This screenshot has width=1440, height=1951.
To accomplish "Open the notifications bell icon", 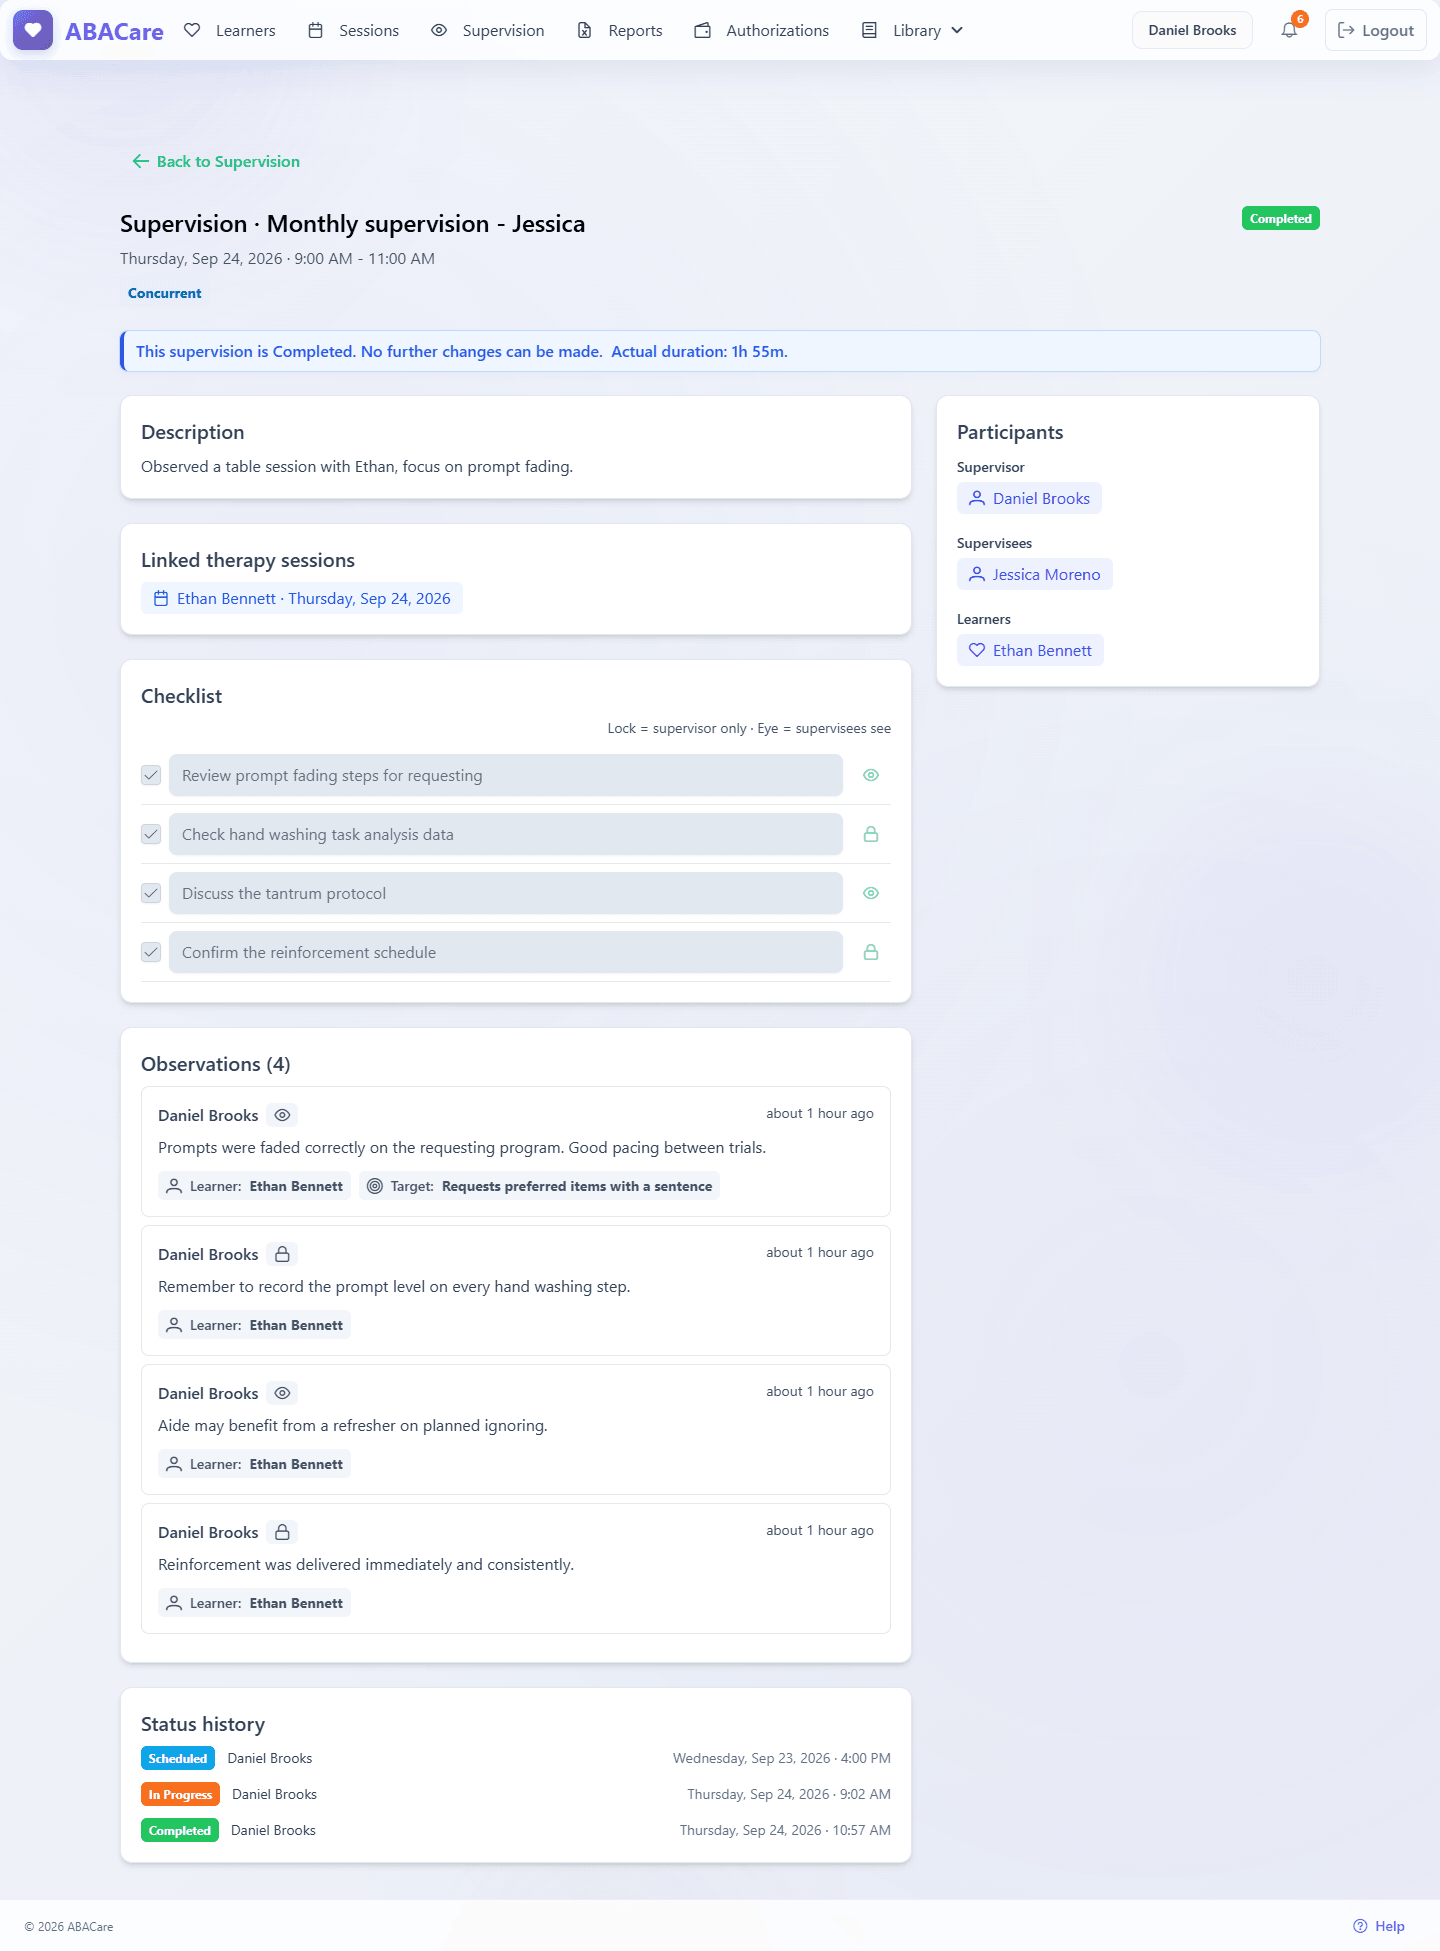I will [x=1290, y=30].
